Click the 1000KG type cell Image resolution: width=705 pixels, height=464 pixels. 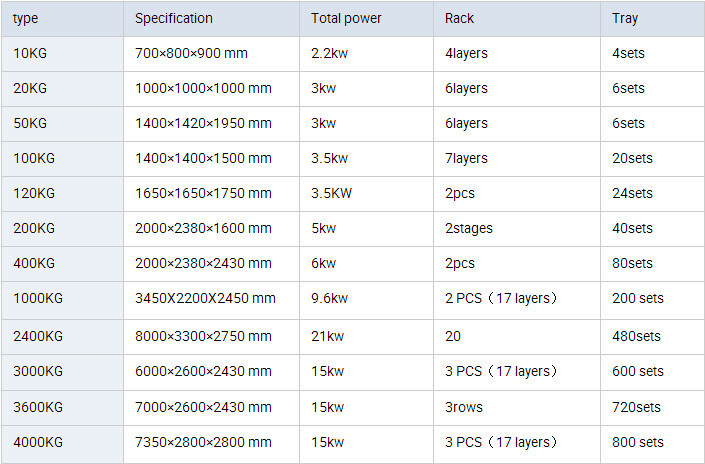pyautogui.click(x=38, y=298)
